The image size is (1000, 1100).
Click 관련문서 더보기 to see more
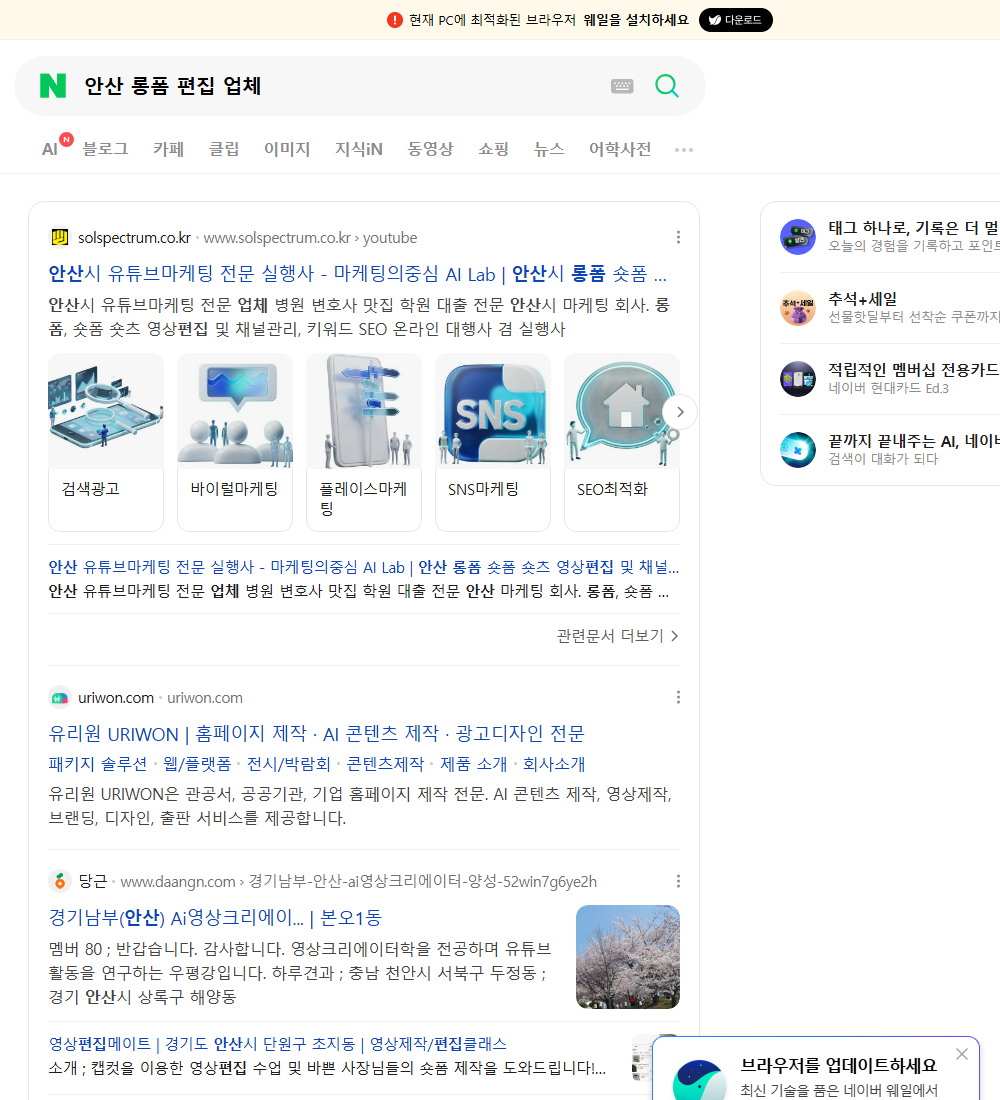point(618,636)
